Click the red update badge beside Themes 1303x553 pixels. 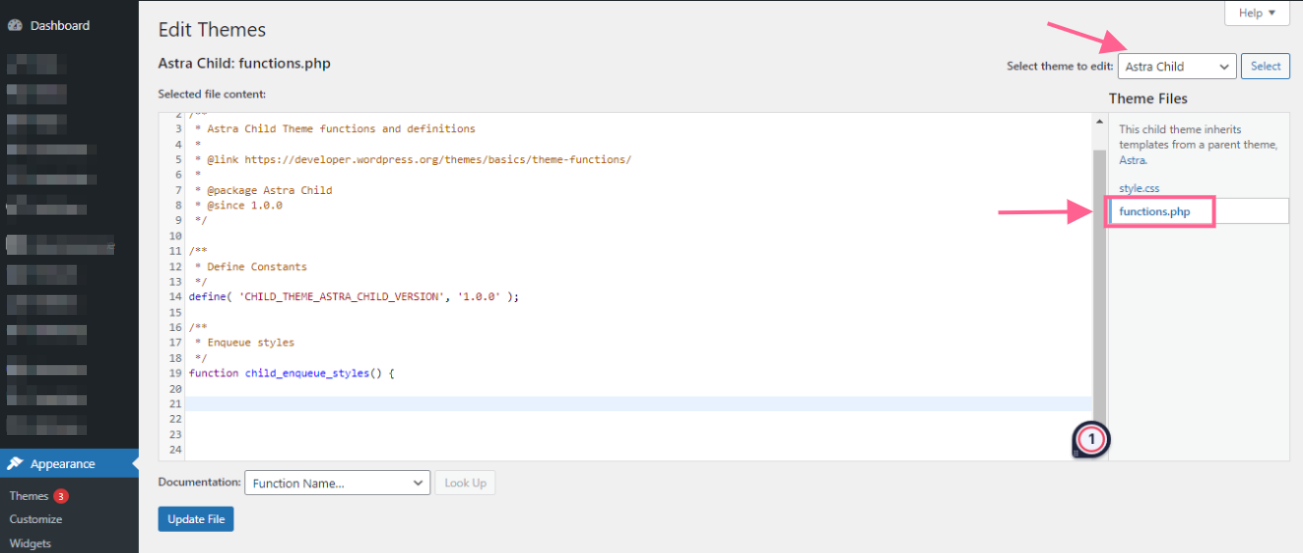(61, 496)
